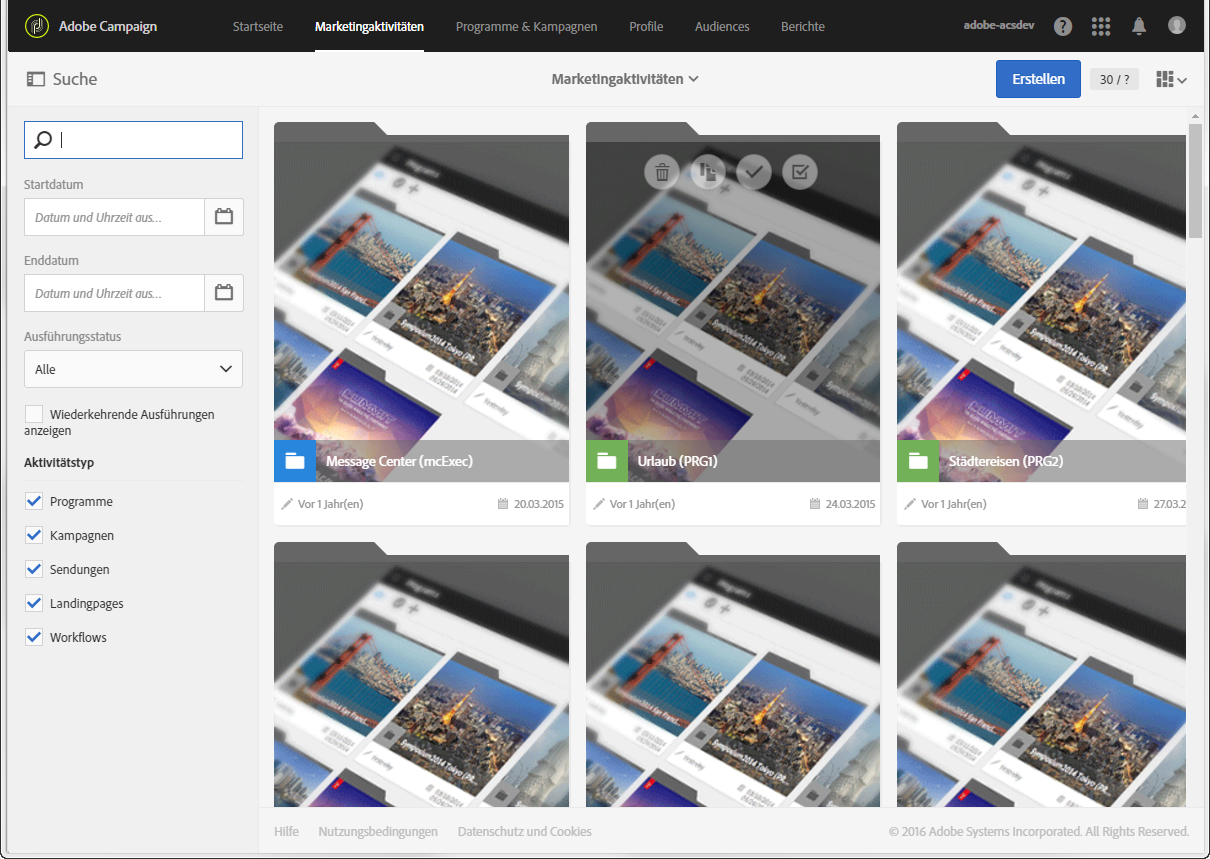Open the Ausführungsstatus Alle dropdown

click(x=133, y=369)
